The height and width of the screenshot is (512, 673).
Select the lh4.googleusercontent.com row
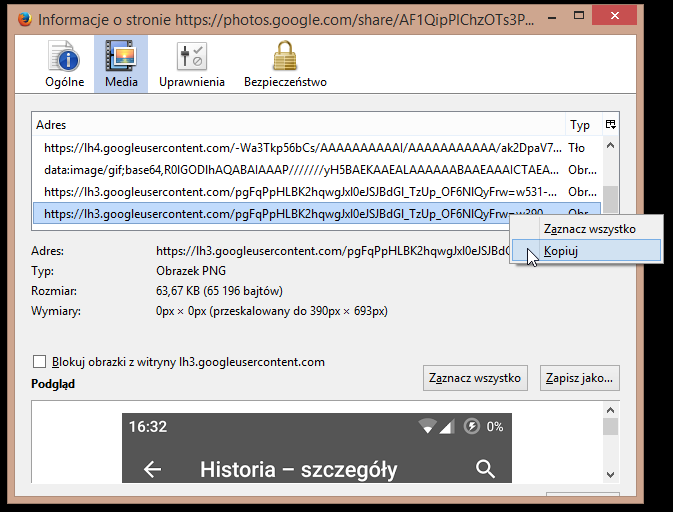pos(300,147)
